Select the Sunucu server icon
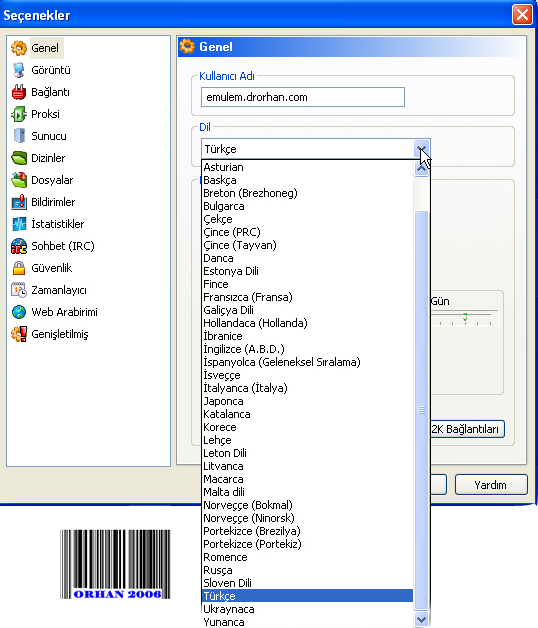The width and height of the screenshot is (538, 628). click(18, 136)
